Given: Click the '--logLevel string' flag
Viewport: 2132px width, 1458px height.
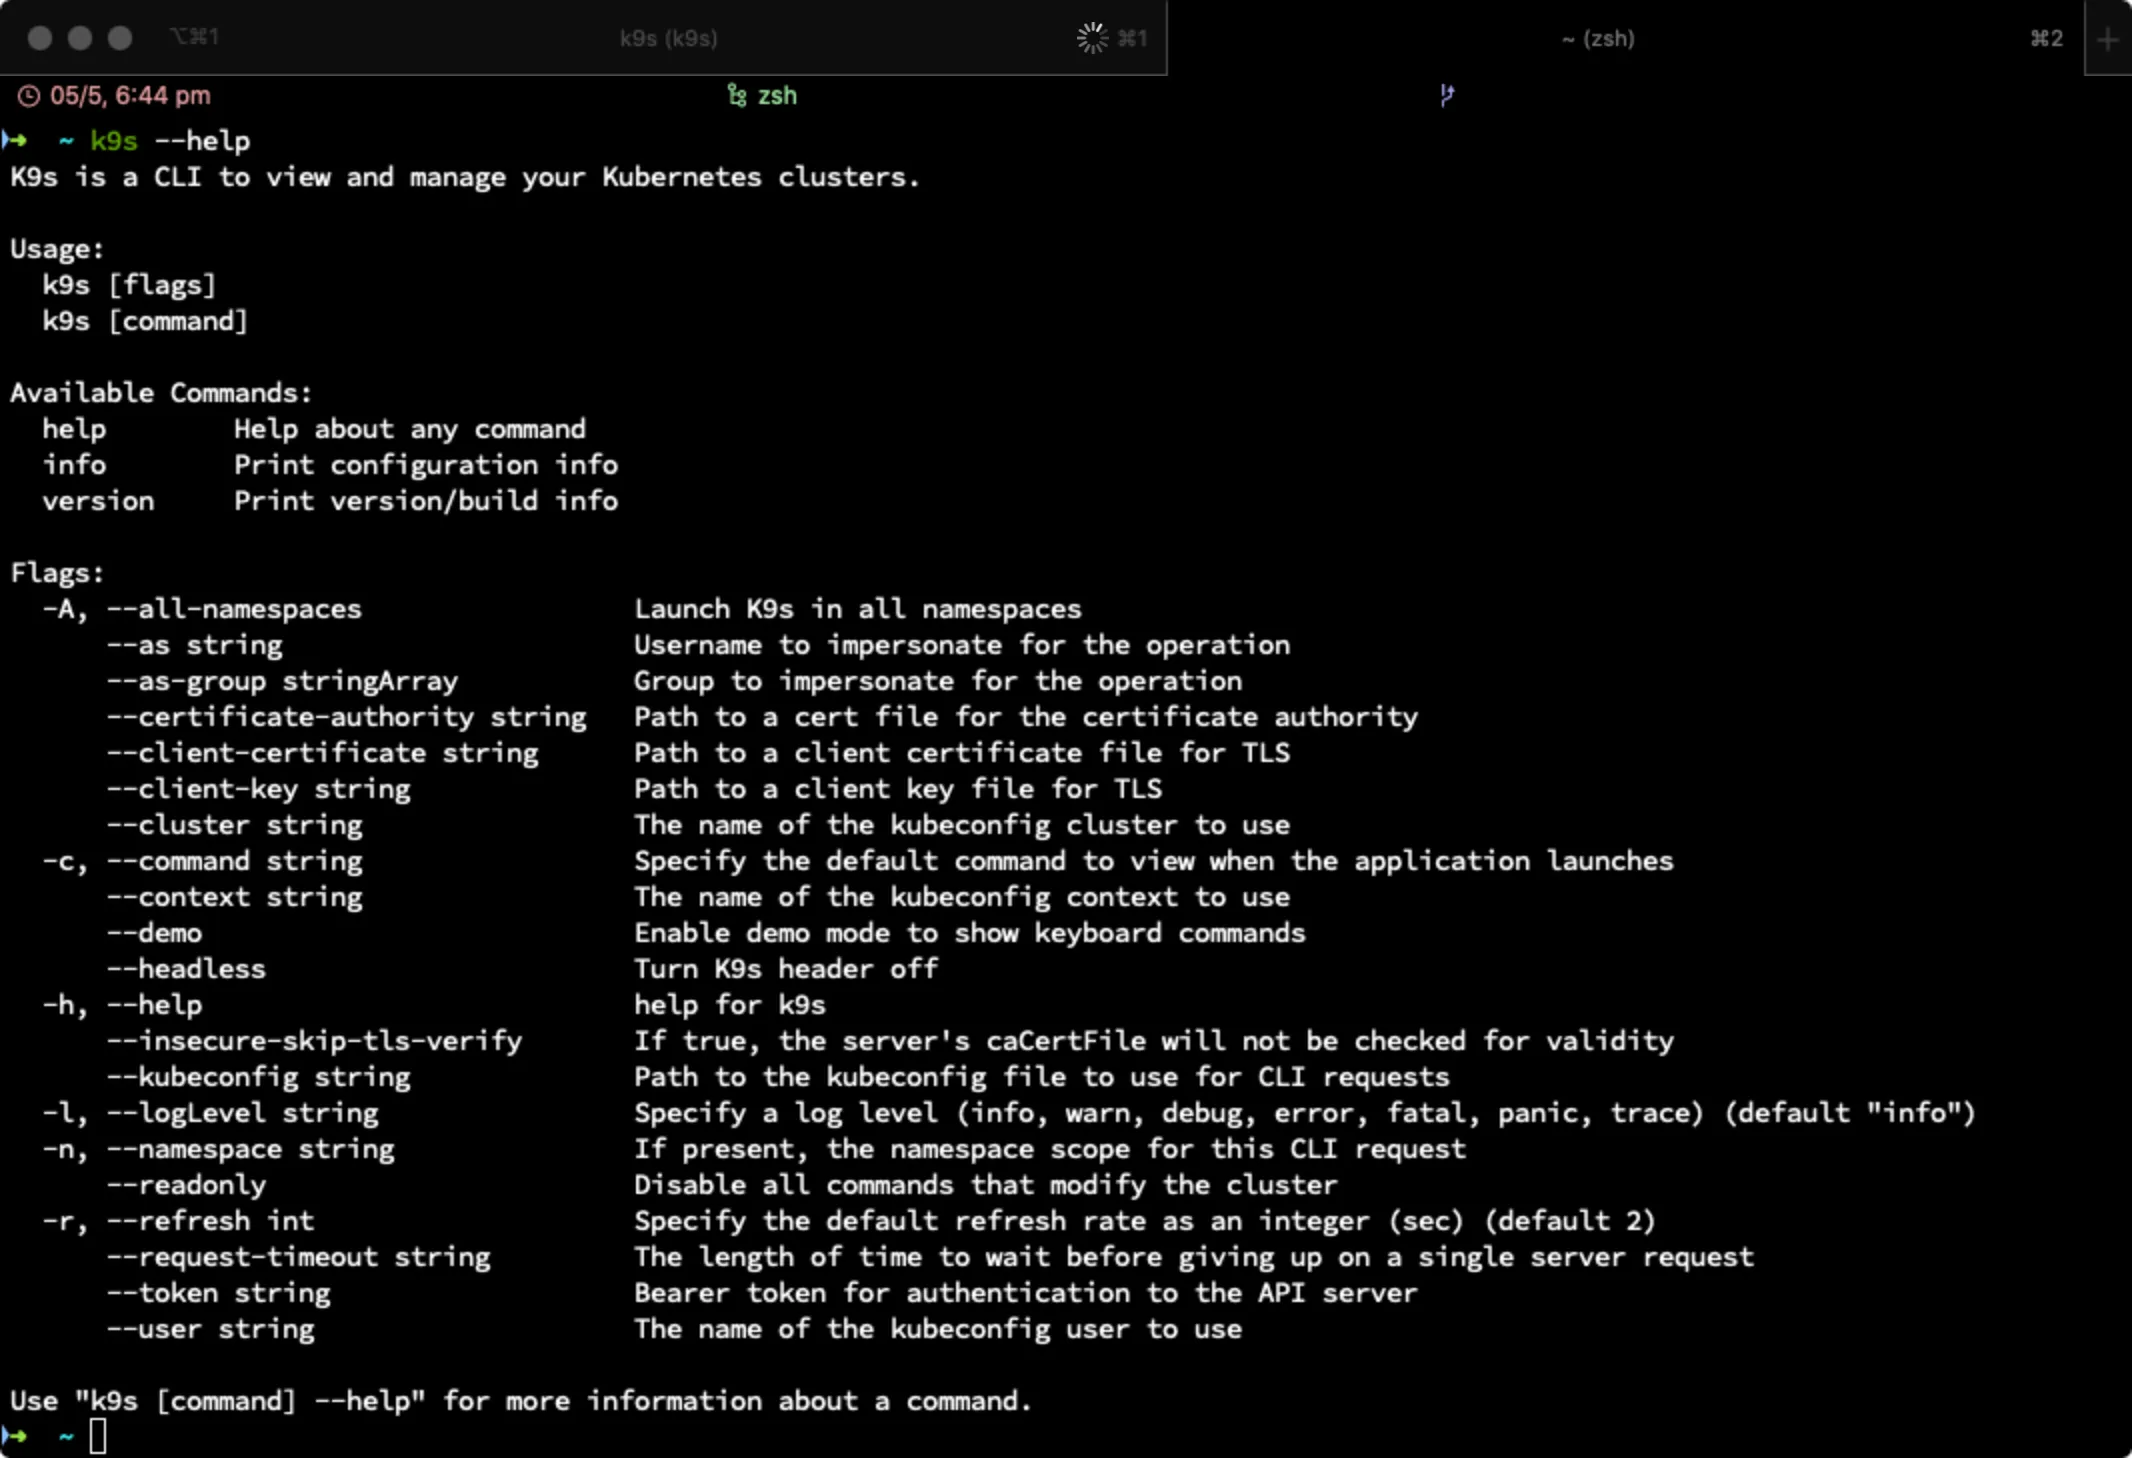Looking at the screenshot, I should click(x=242, y=1113).
